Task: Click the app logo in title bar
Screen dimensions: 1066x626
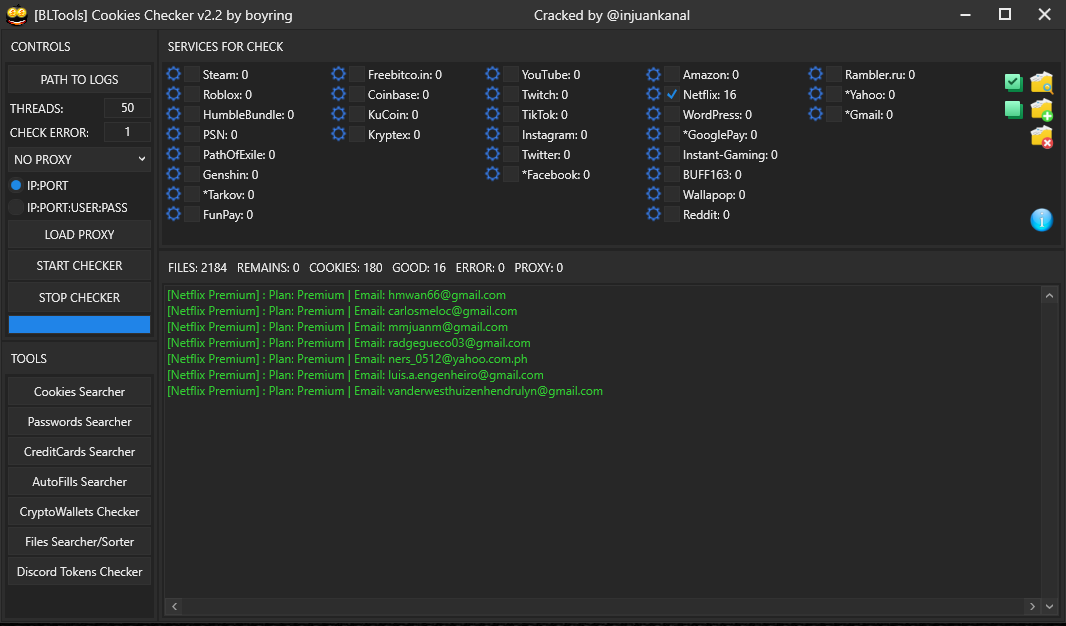Action: (16, 15)
